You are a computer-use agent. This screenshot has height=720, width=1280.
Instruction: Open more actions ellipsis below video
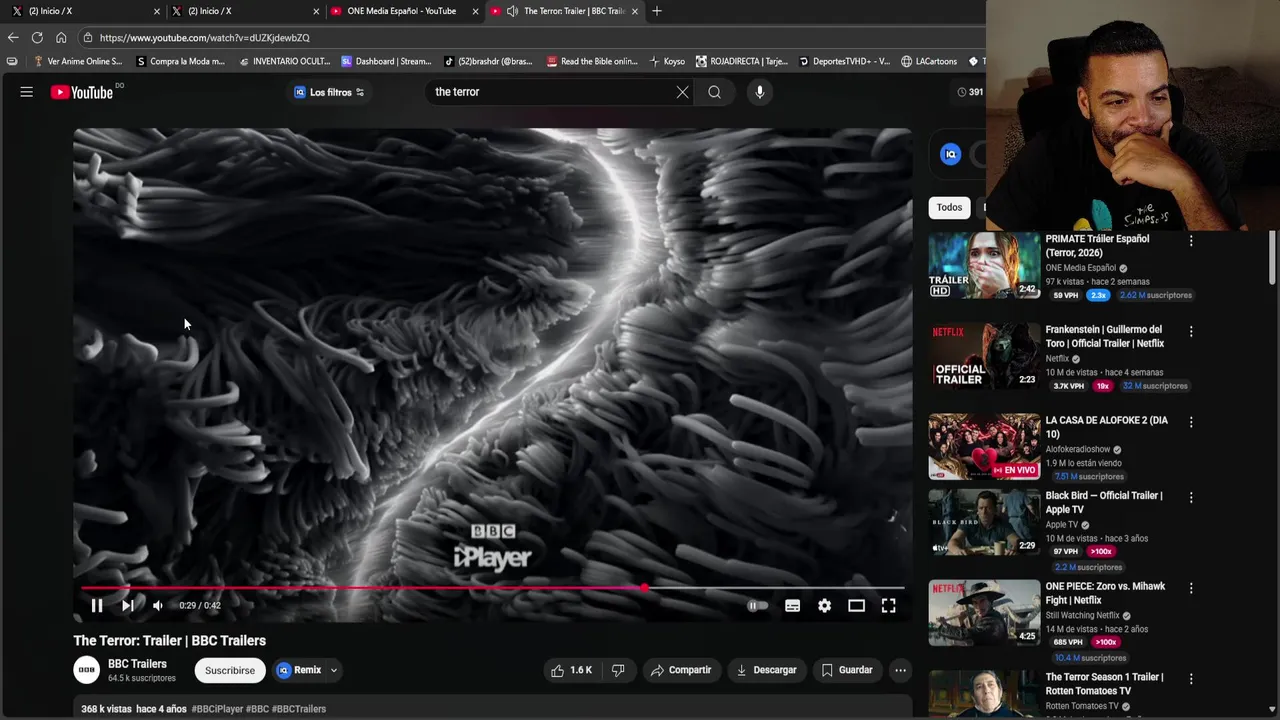pos(900,670)
